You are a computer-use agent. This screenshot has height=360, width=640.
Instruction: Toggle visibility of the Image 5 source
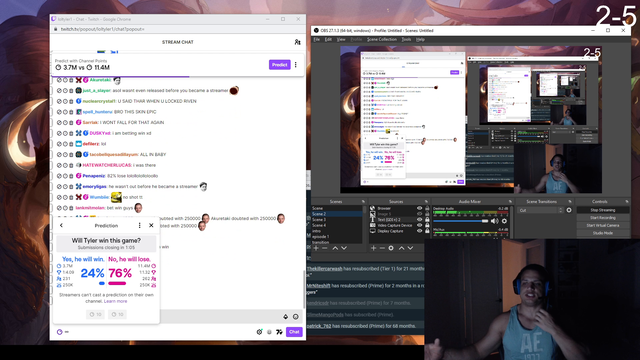coord(419,214)
